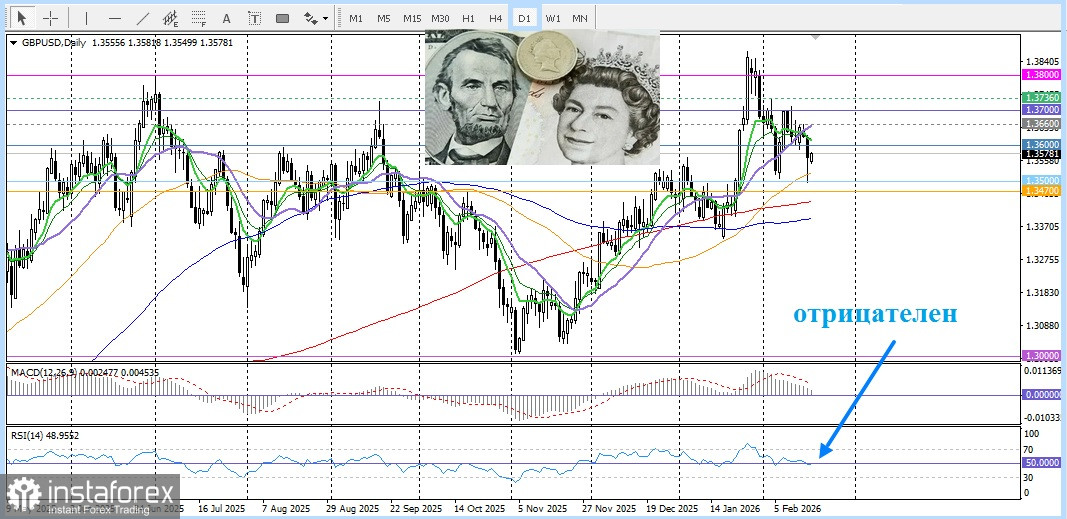Image resolution: width=1067 pixels, height=519 pixels.
Task: Open the arrows objects dropdown
Action: 316,18
